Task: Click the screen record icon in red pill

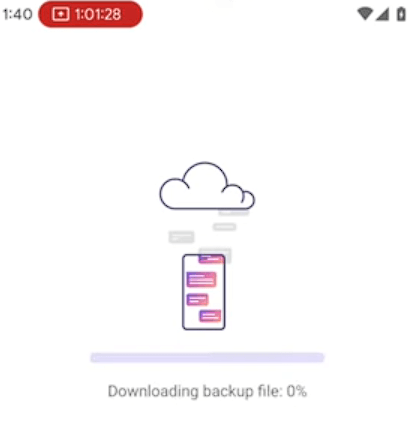Action: (60, 14)
